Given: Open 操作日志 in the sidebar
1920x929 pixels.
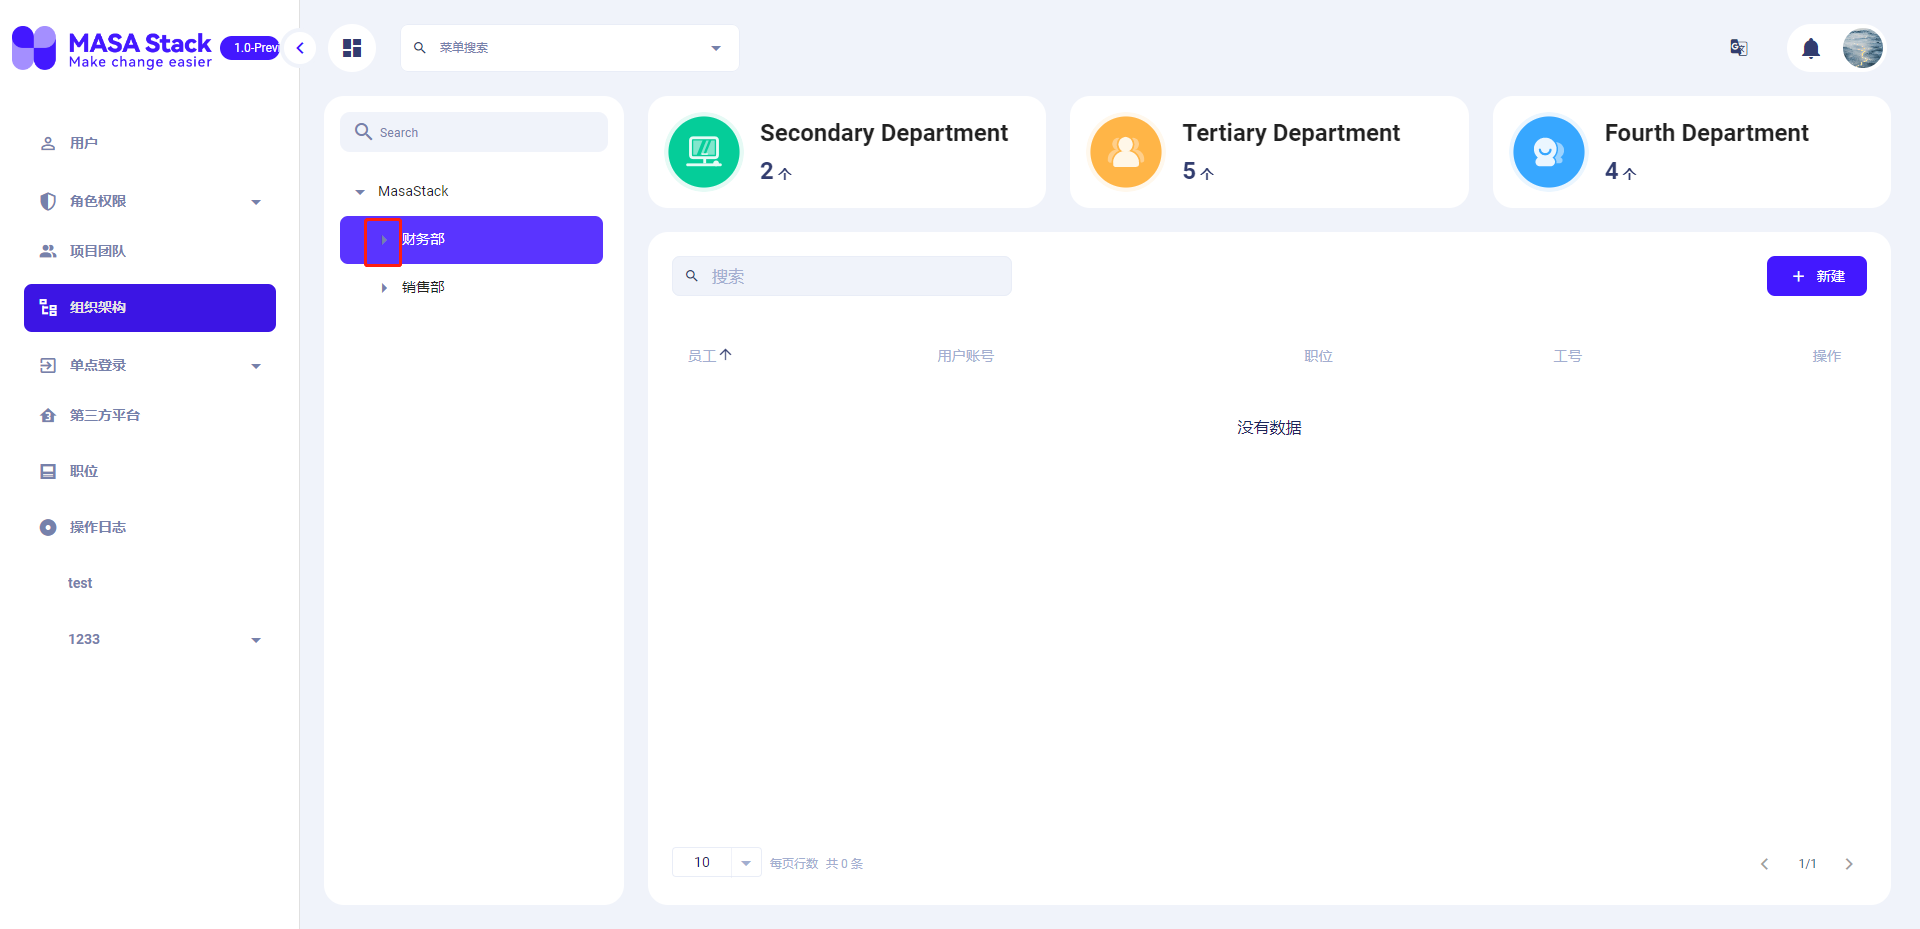Looking at the screenshot, I should (150, 527).
